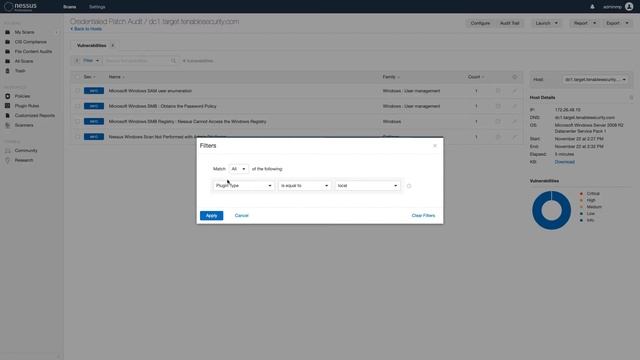Toggle the select-all checkbox in table header
This screenshot has width=640, height=360.
(78, 77)
